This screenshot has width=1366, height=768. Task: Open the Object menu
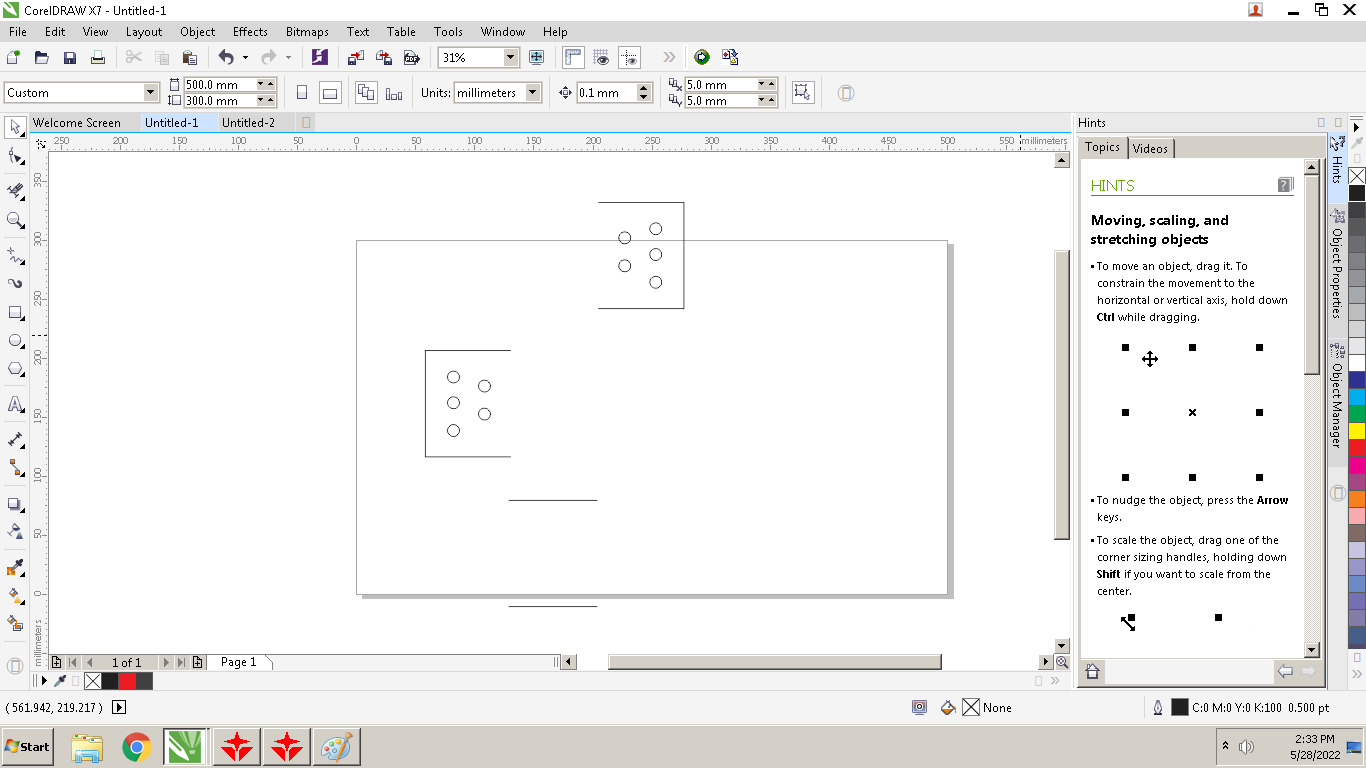pos(198,32)
